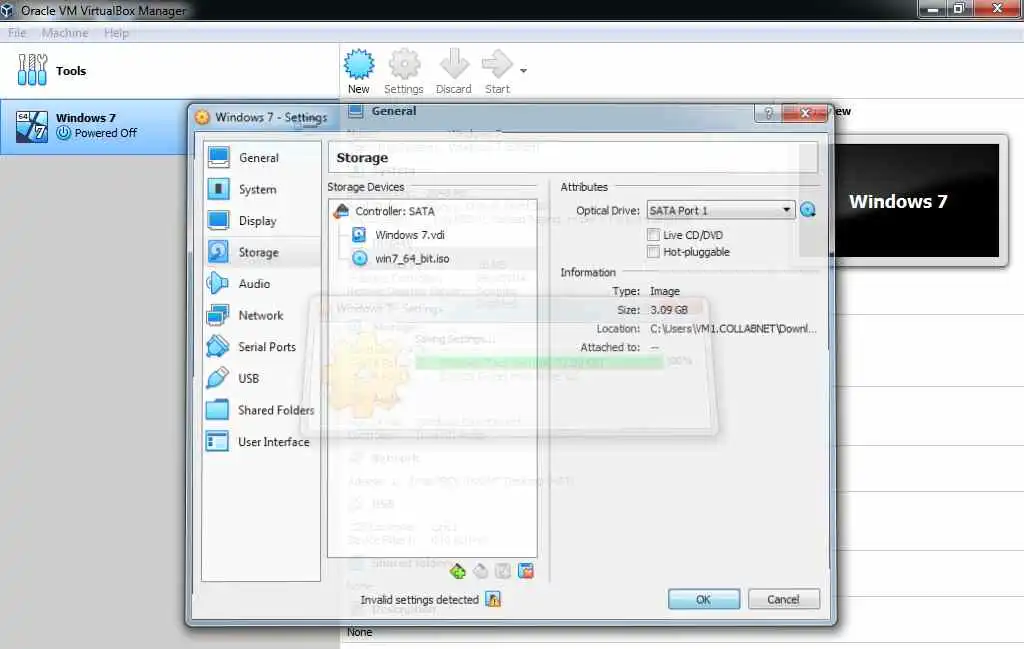
Task: Enable the Live CD/DVD checkbox
Action: (653, 234)
